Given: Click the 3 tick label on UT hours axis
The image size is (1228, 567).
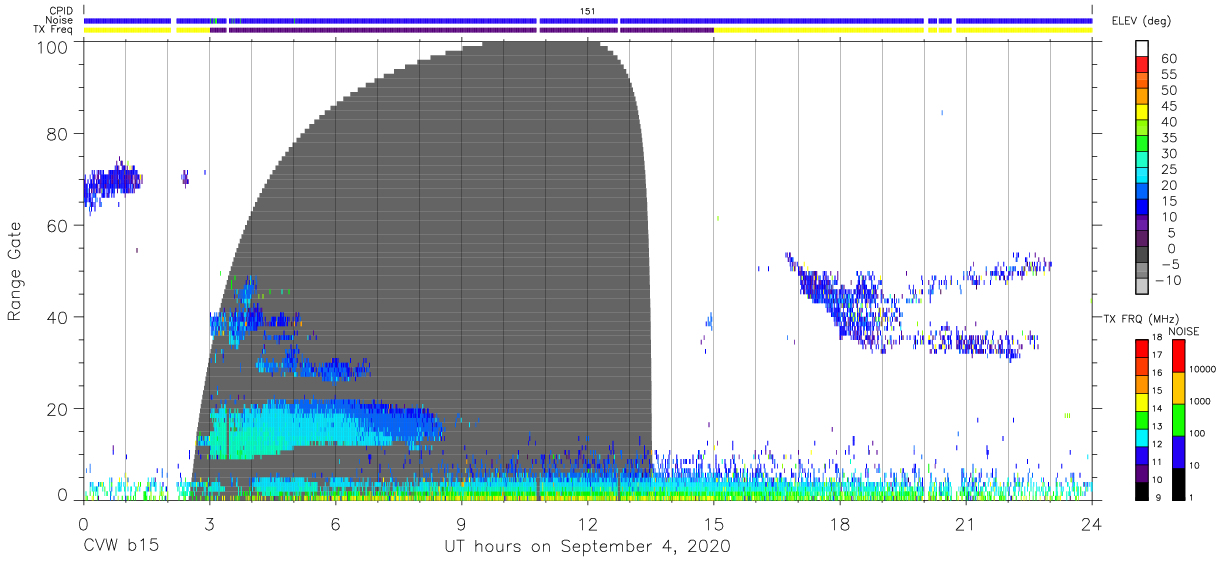Looking at the screenshot, I should click(x=209, y=524).
